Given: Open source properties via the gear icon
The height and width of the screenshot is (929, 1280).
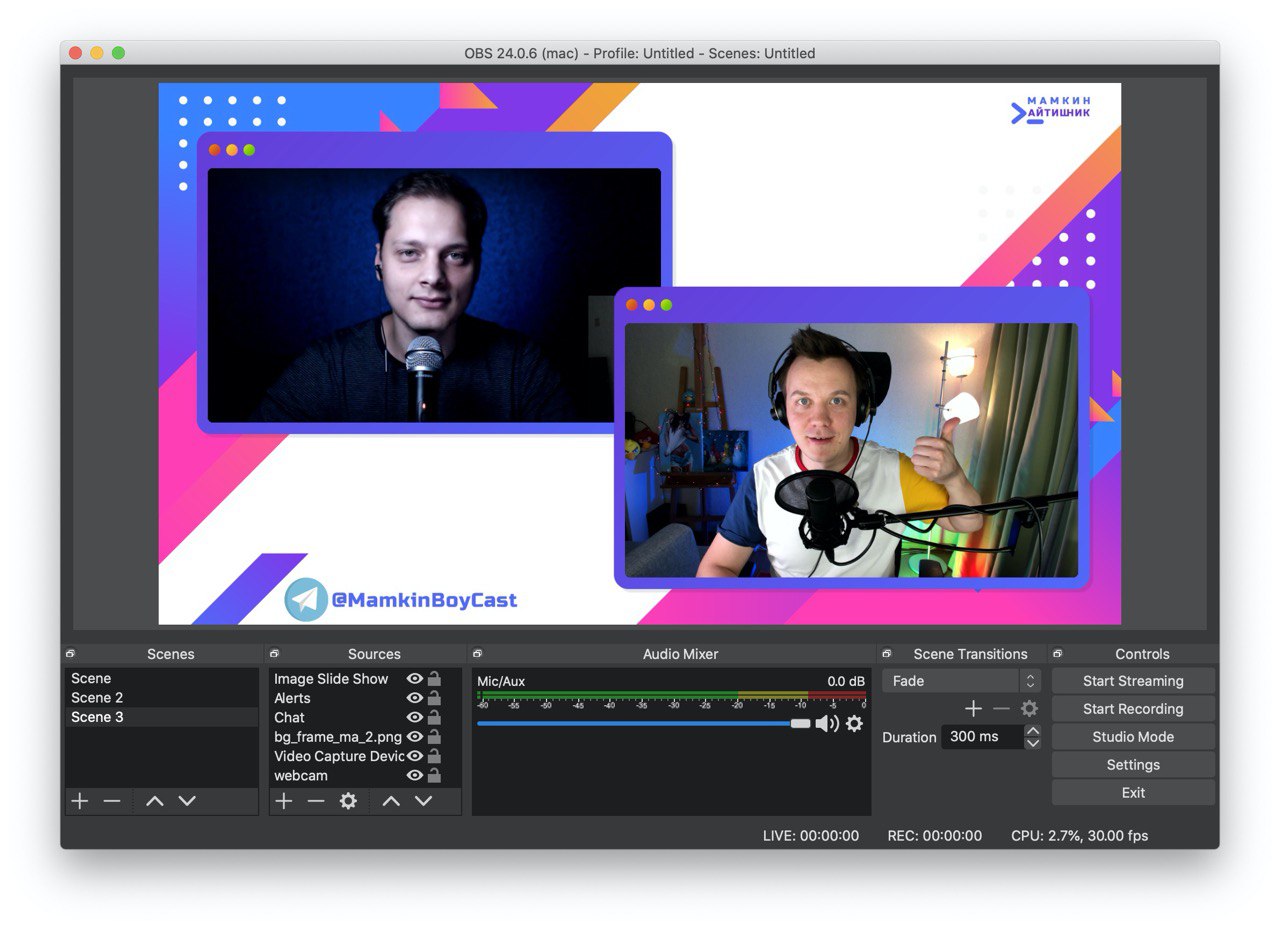Looking at the screenshot, I should tap(348, 801).
